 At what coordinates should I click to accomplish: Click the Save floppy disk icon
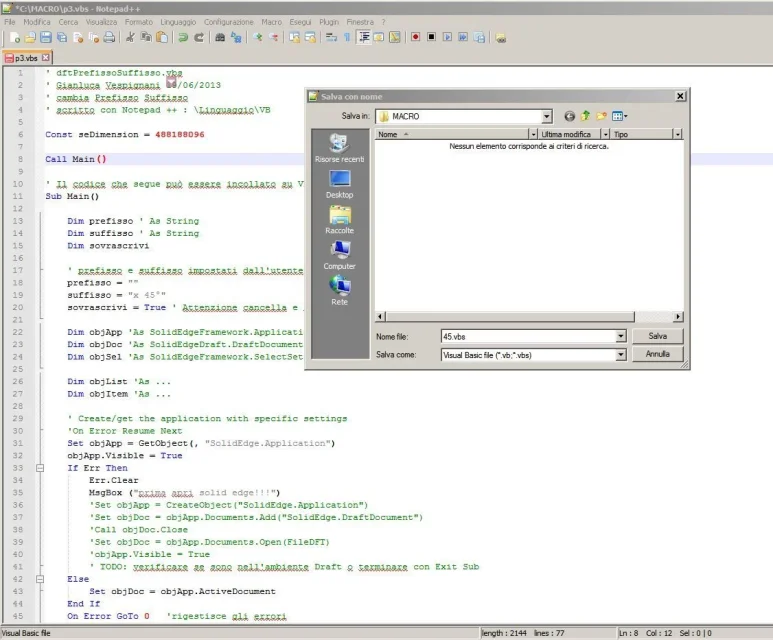pyautogui.click(x=46, y=37)
